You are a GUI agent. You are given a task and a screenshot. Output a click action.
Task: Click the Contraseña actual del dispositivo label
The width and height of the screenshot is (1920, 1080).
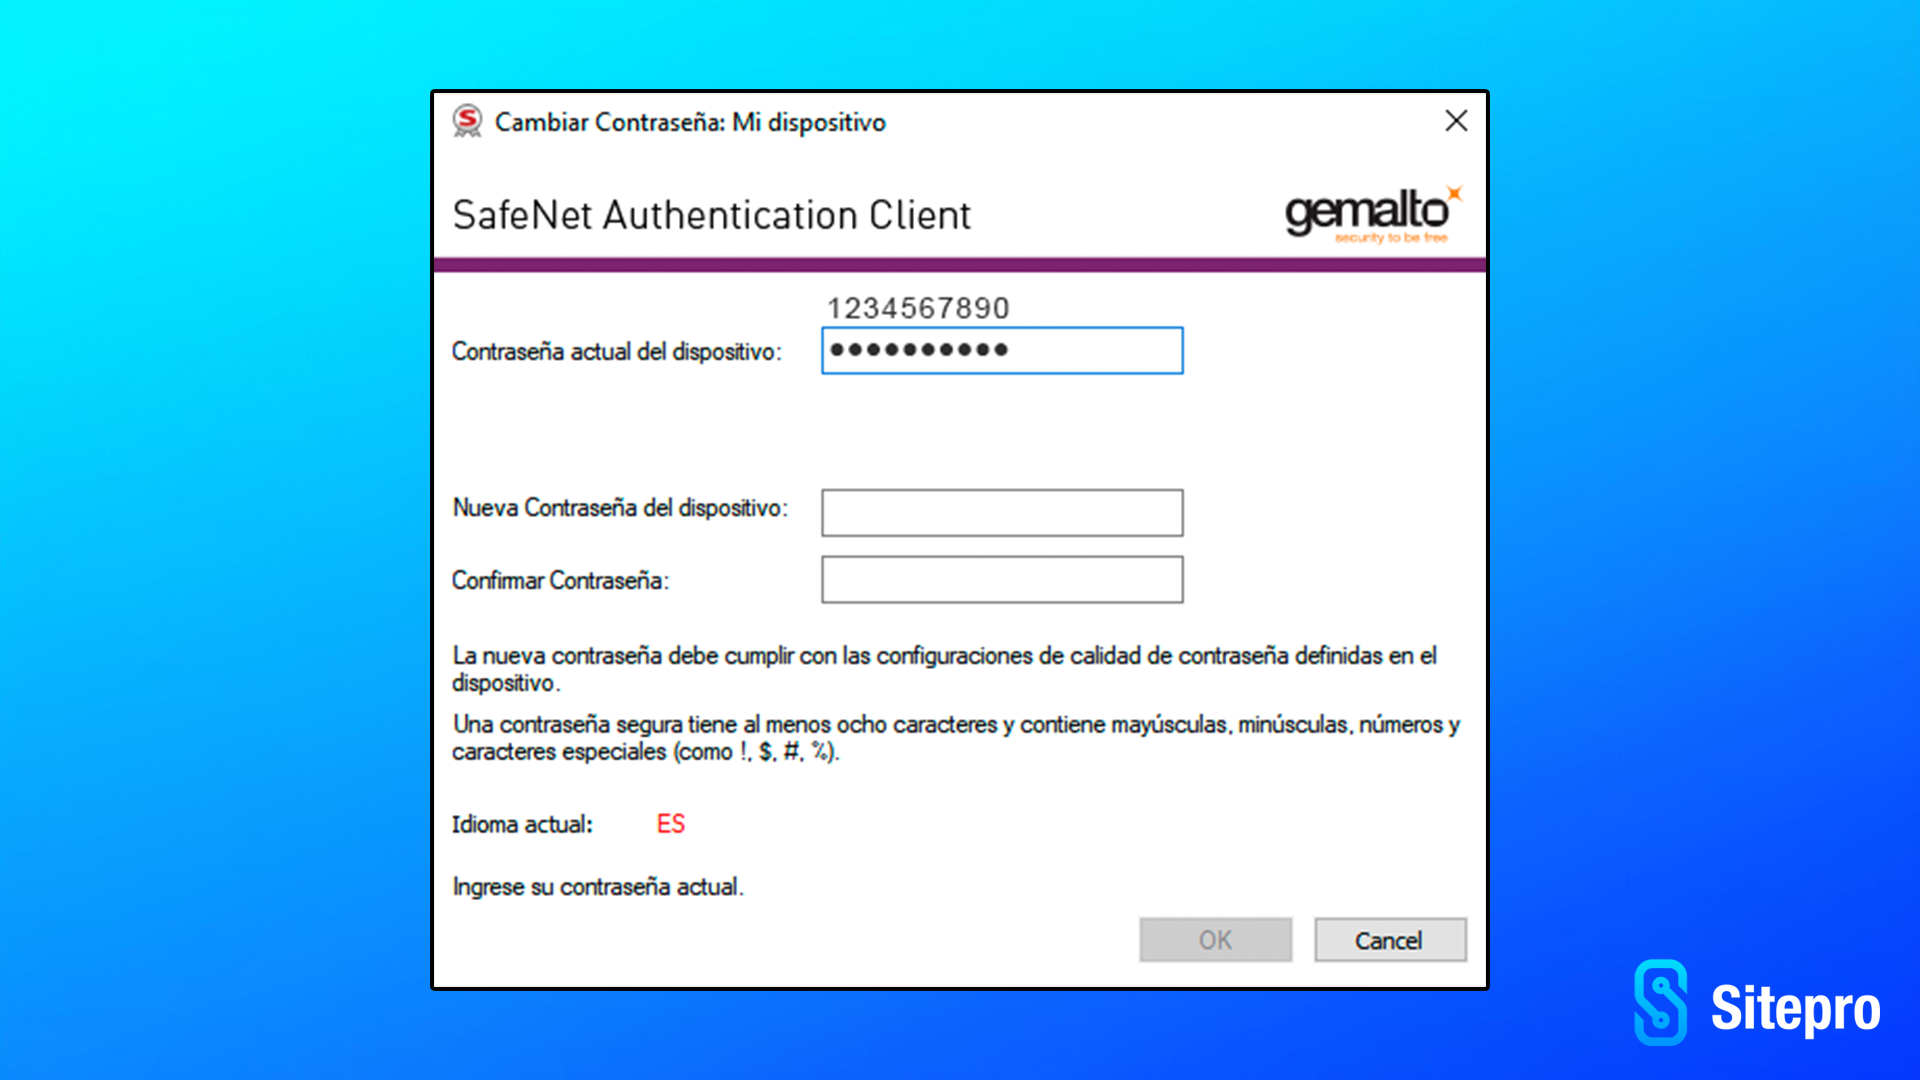tap(616, 352)
